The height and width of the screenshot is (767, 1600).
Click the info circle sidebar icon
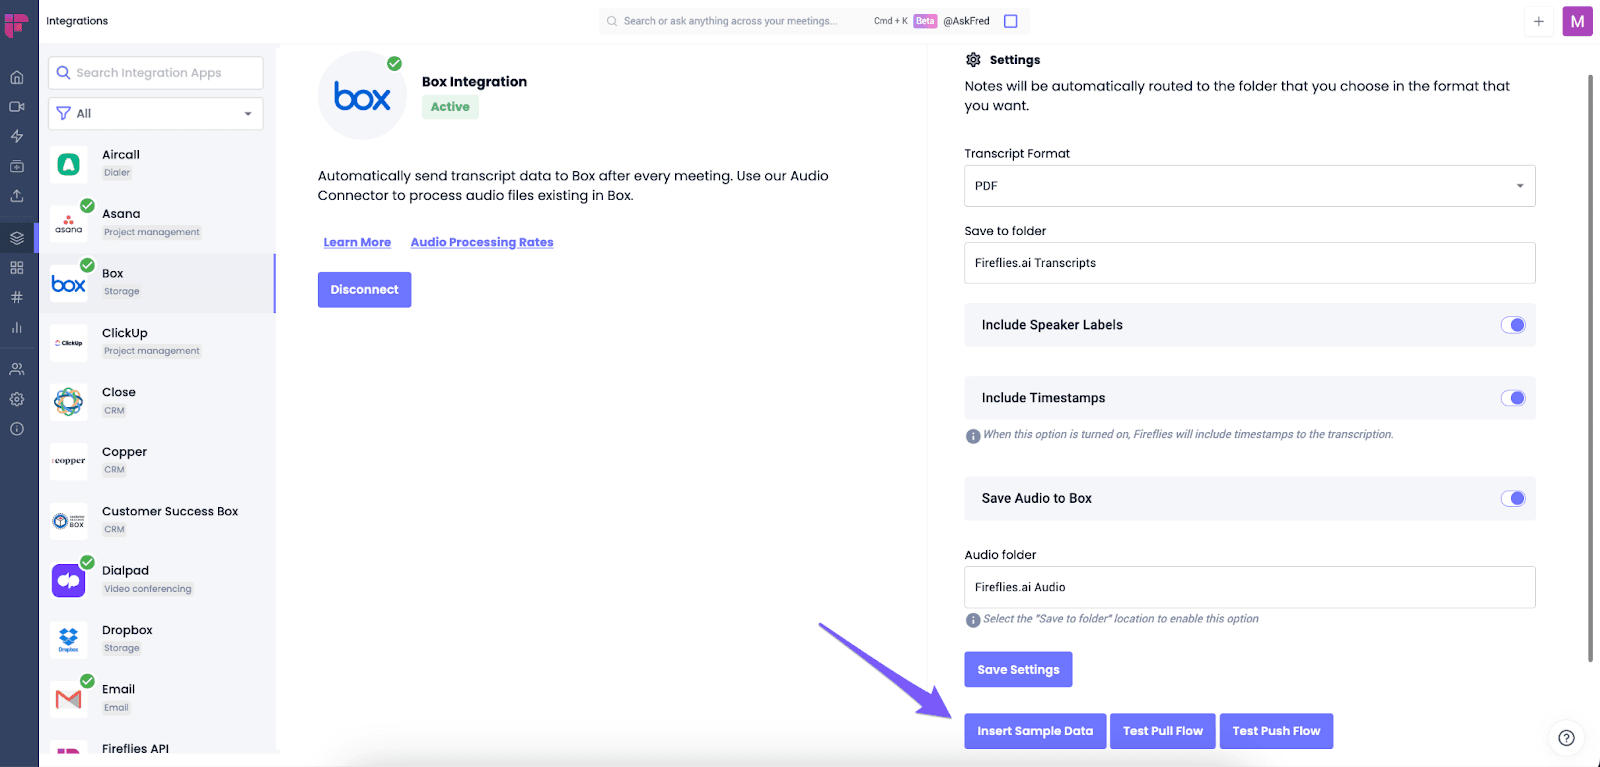(x=17, y=429)
